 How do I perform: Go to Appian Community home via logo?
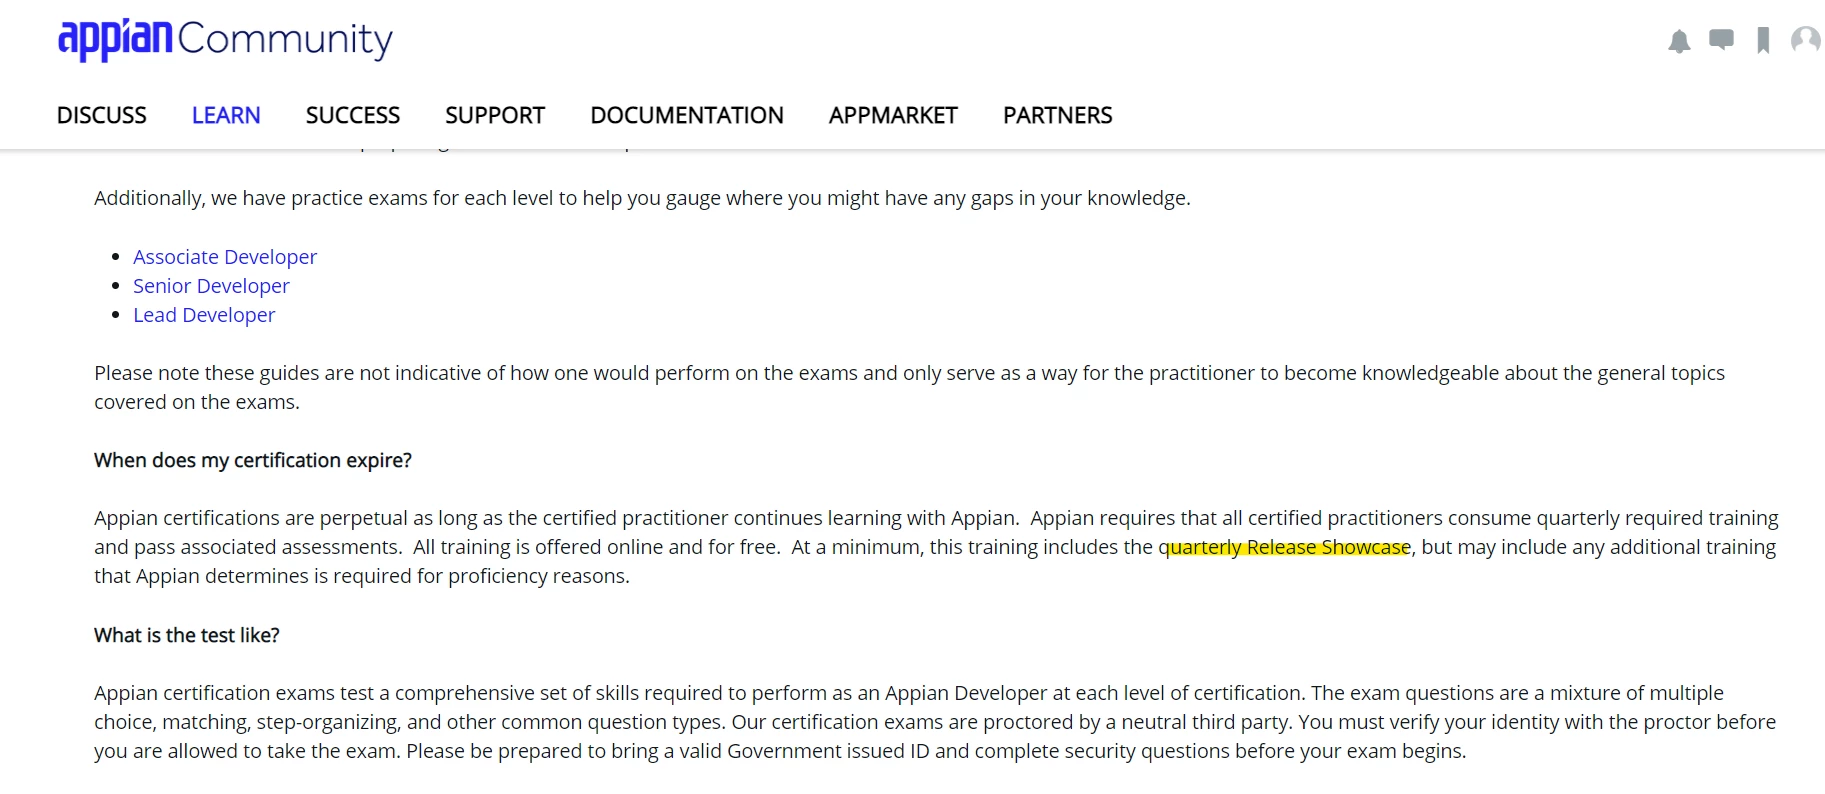pyautogui.click(x=225, y=40)
